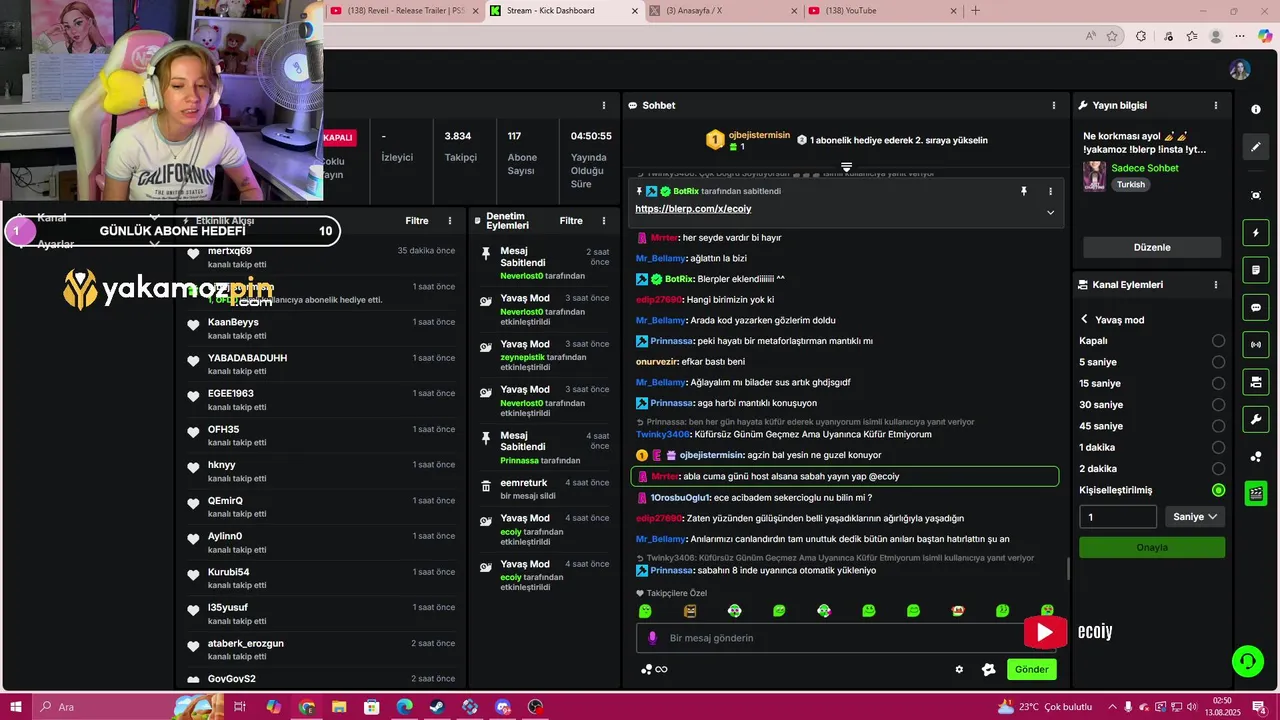Screen dimensions: 1280x720
Task: Open Denetim Eylemleri three-dot menu
Action: tap(604, 221)
